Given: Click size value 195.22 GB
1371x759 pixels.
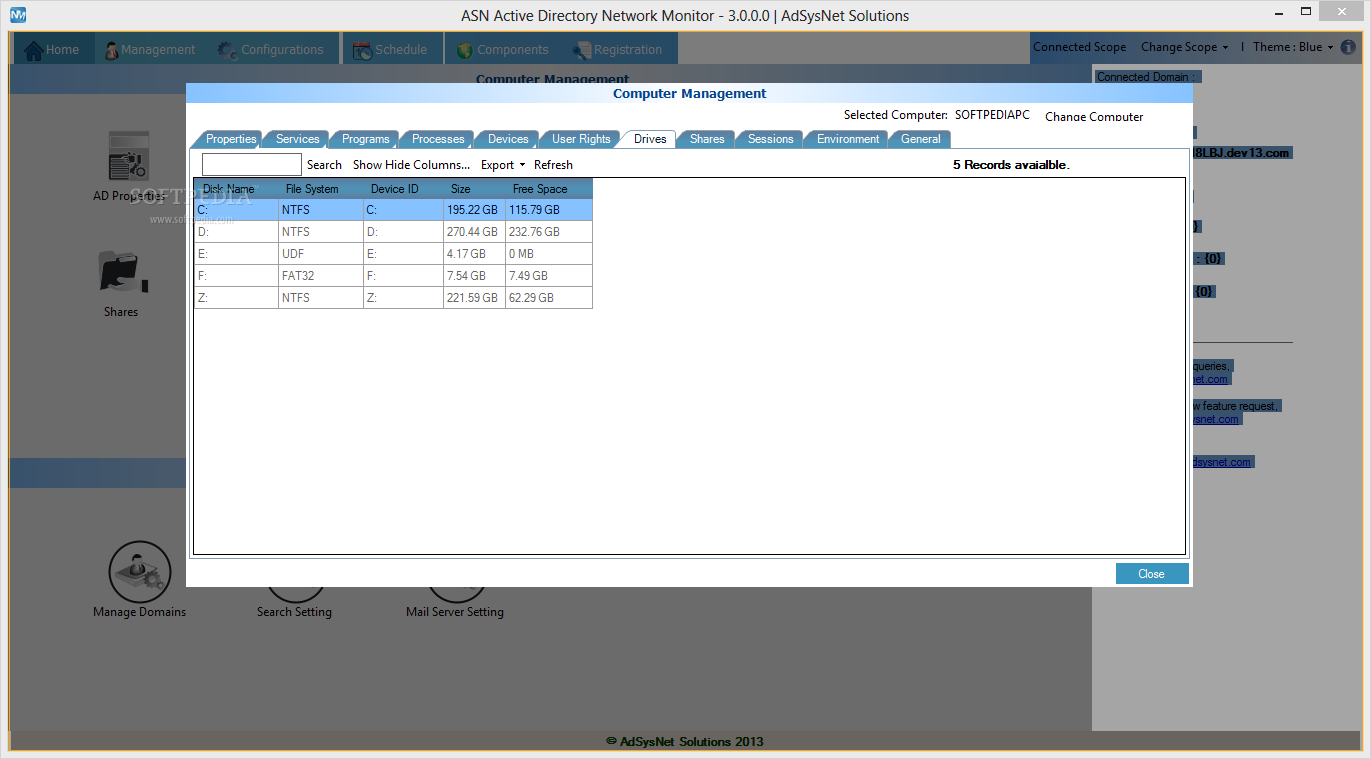Looking at the screenshot, I should pos(474,210).
